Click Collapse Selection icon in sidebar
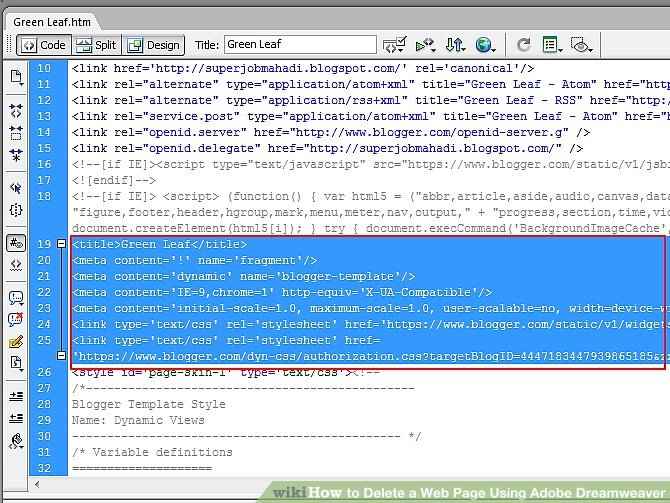Viewport: 670px width, 503px height. tap(16, 132)
